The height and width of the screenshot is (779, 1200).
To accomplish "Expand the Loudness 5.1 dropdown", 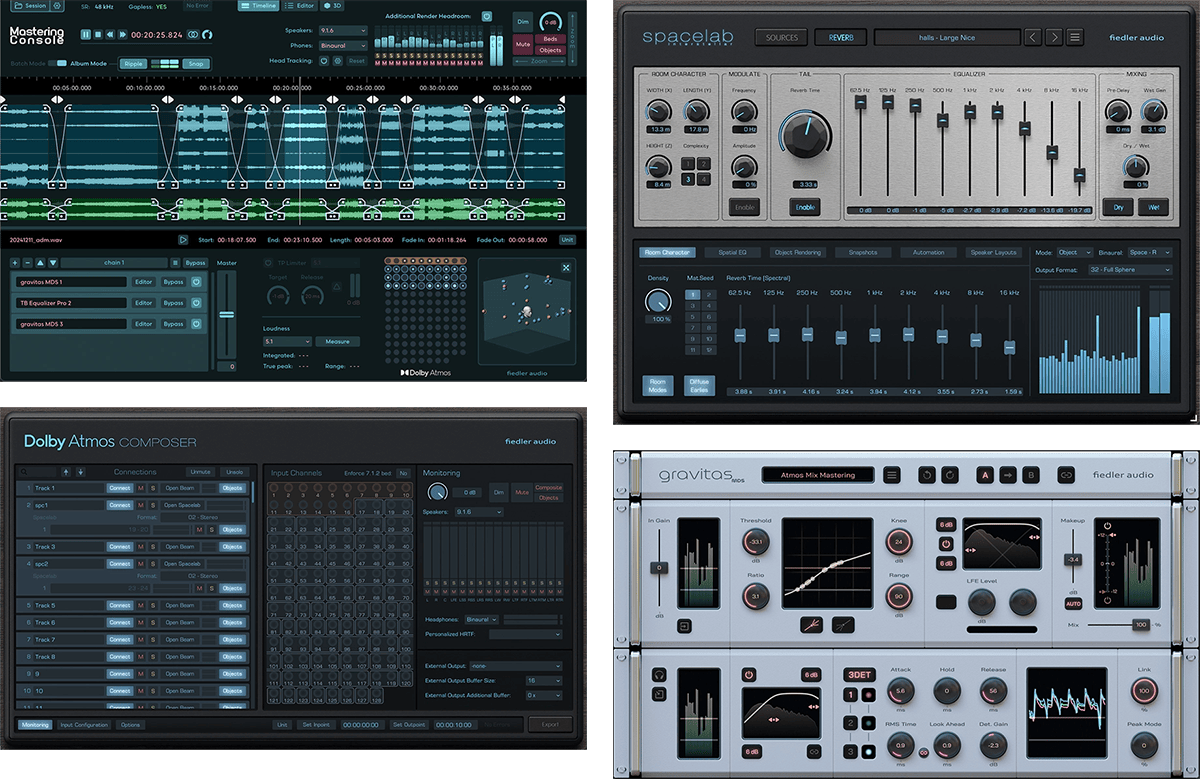I will click(x=287, y=341).
